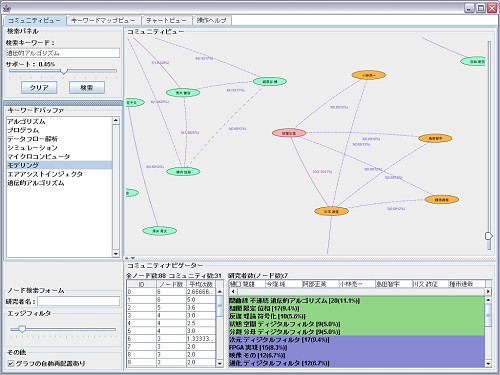This screenshot has width=500, height=375.
Task: Click keyword results scroll-up arrow
Action: 488,300
